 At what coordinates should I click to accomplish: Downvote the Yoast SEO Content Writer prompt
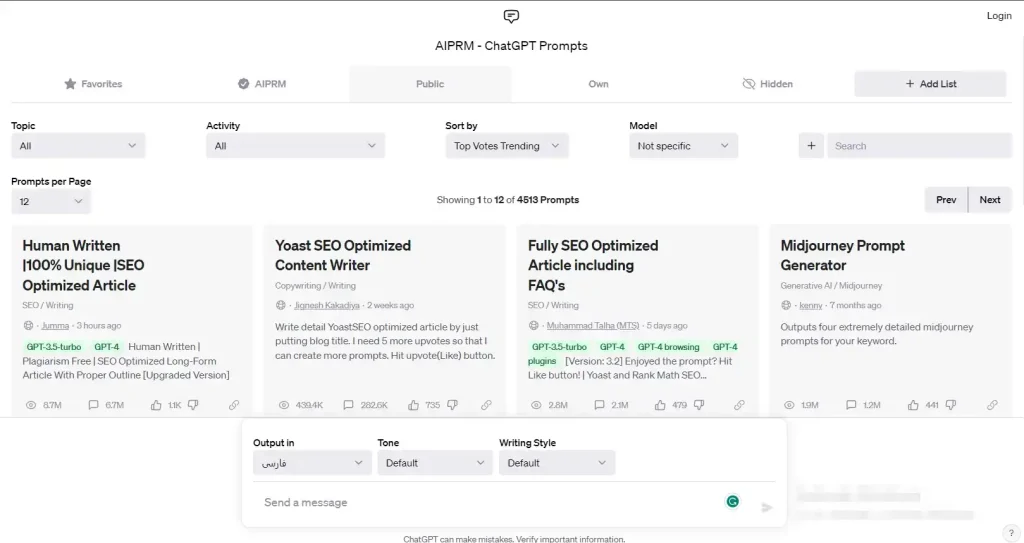[453, 405]
